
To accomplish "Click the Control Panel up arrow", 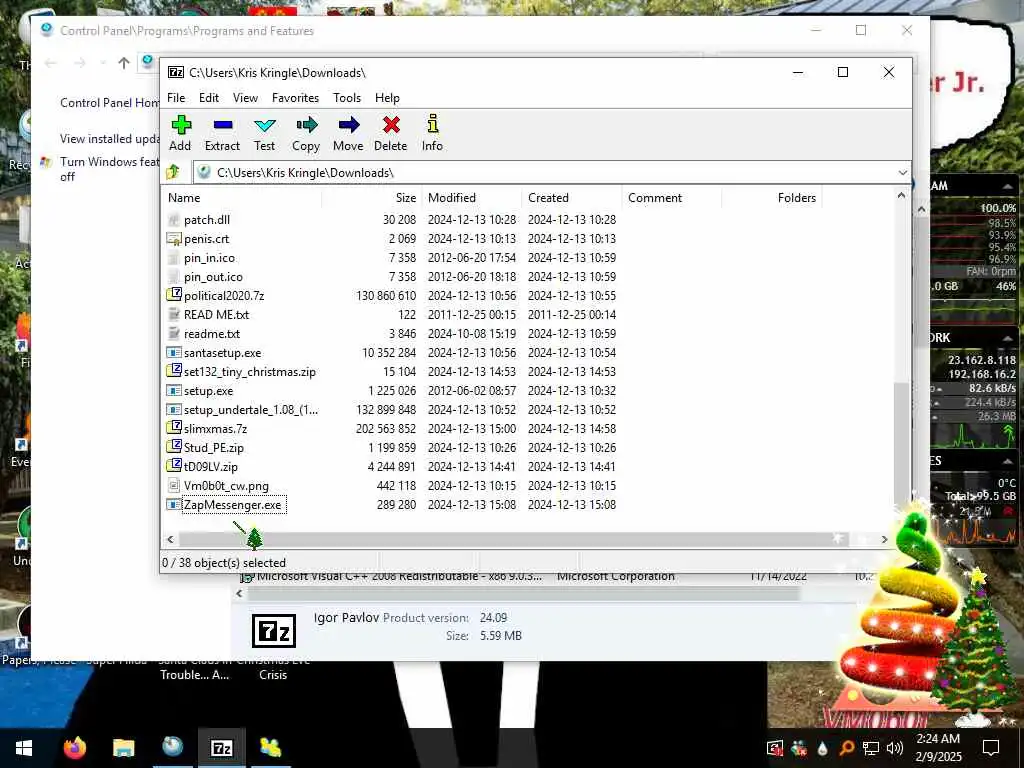I will click(x=124, y=63).
